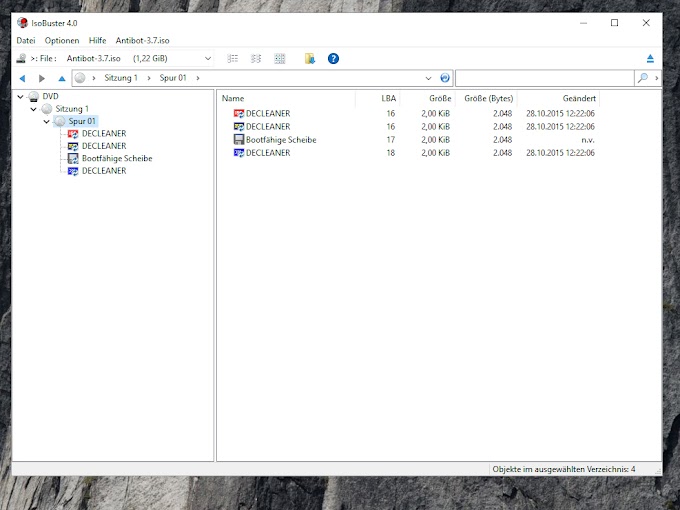Open help via the blue question mark icon
Screen dimensions: 680x510
pos(333,59)
